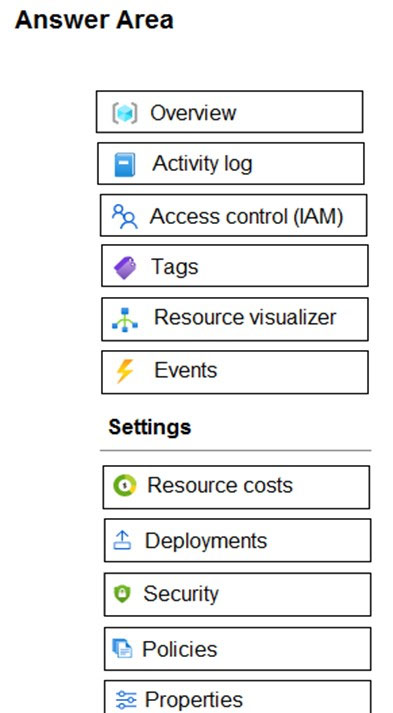The height and width of the screenshot is (713, 393).
Task: Click the green Security shield icon
Action: (122, 594)
